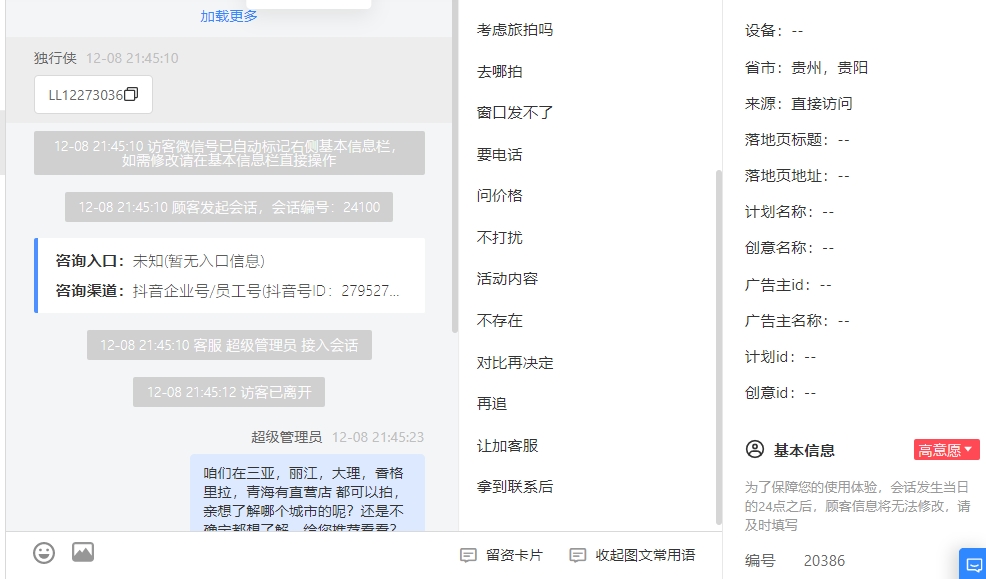
Task: Click the 落地页标题 field
Action: click(797, 140)
